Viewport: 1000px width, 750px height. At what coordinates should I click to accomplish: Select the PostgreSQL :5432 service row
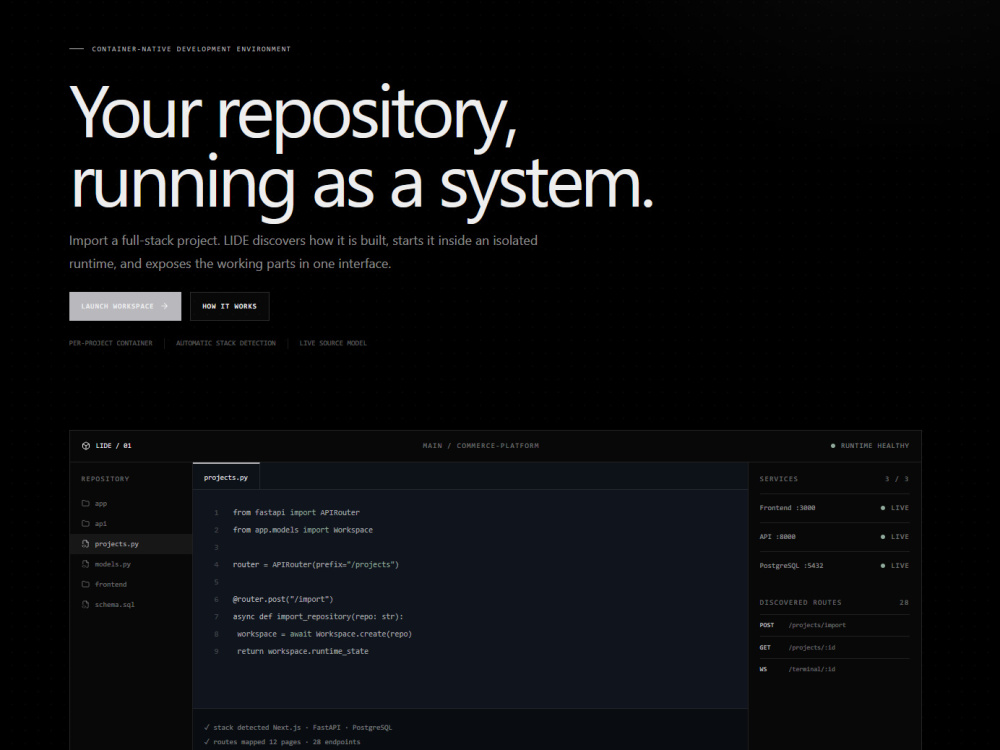834,566
